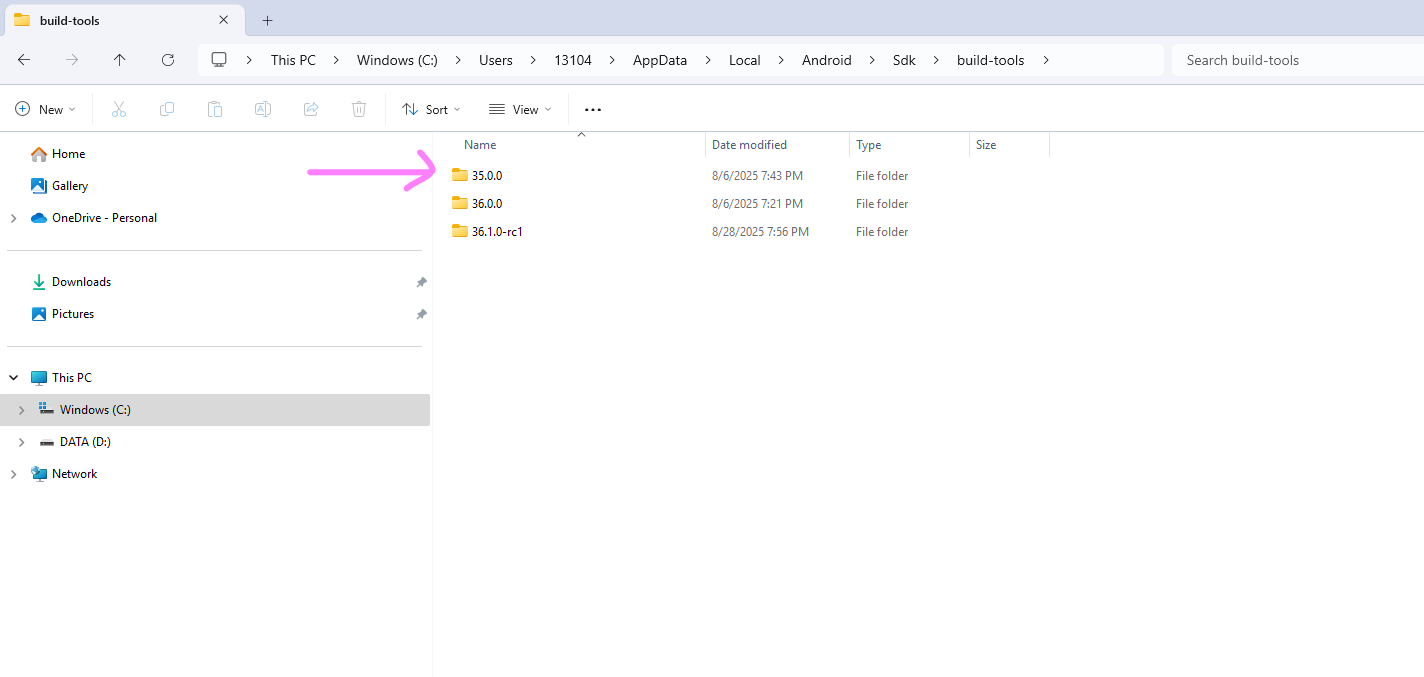Click the 35.0.0 folder icon

[460, 175]
